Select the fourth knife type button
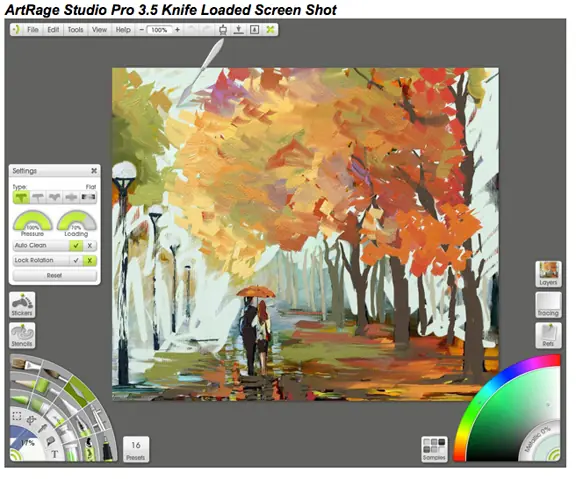Screen dimensions: 576x479 tap(71, 197)
